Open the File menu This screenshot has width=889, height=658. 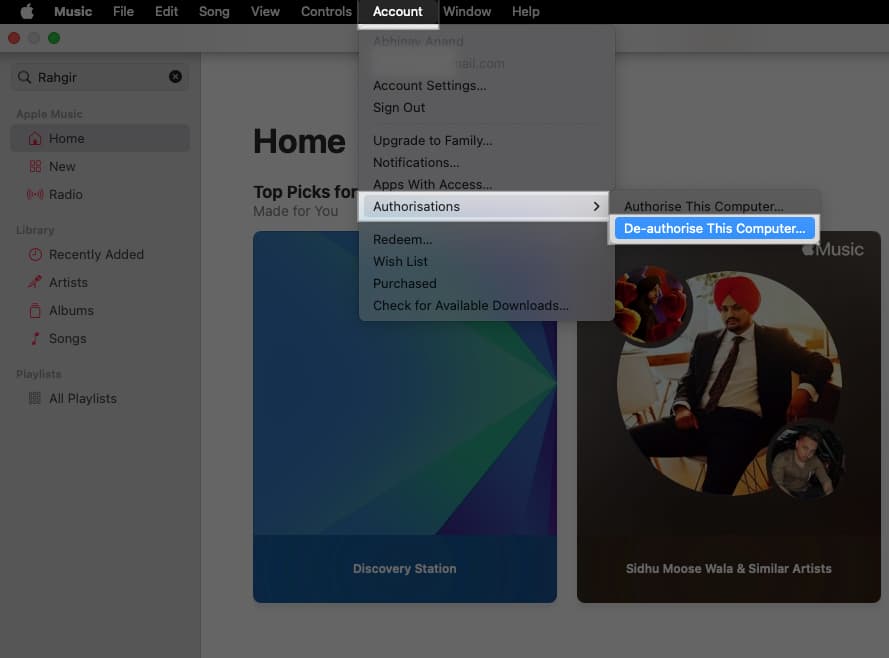[123, 11]
